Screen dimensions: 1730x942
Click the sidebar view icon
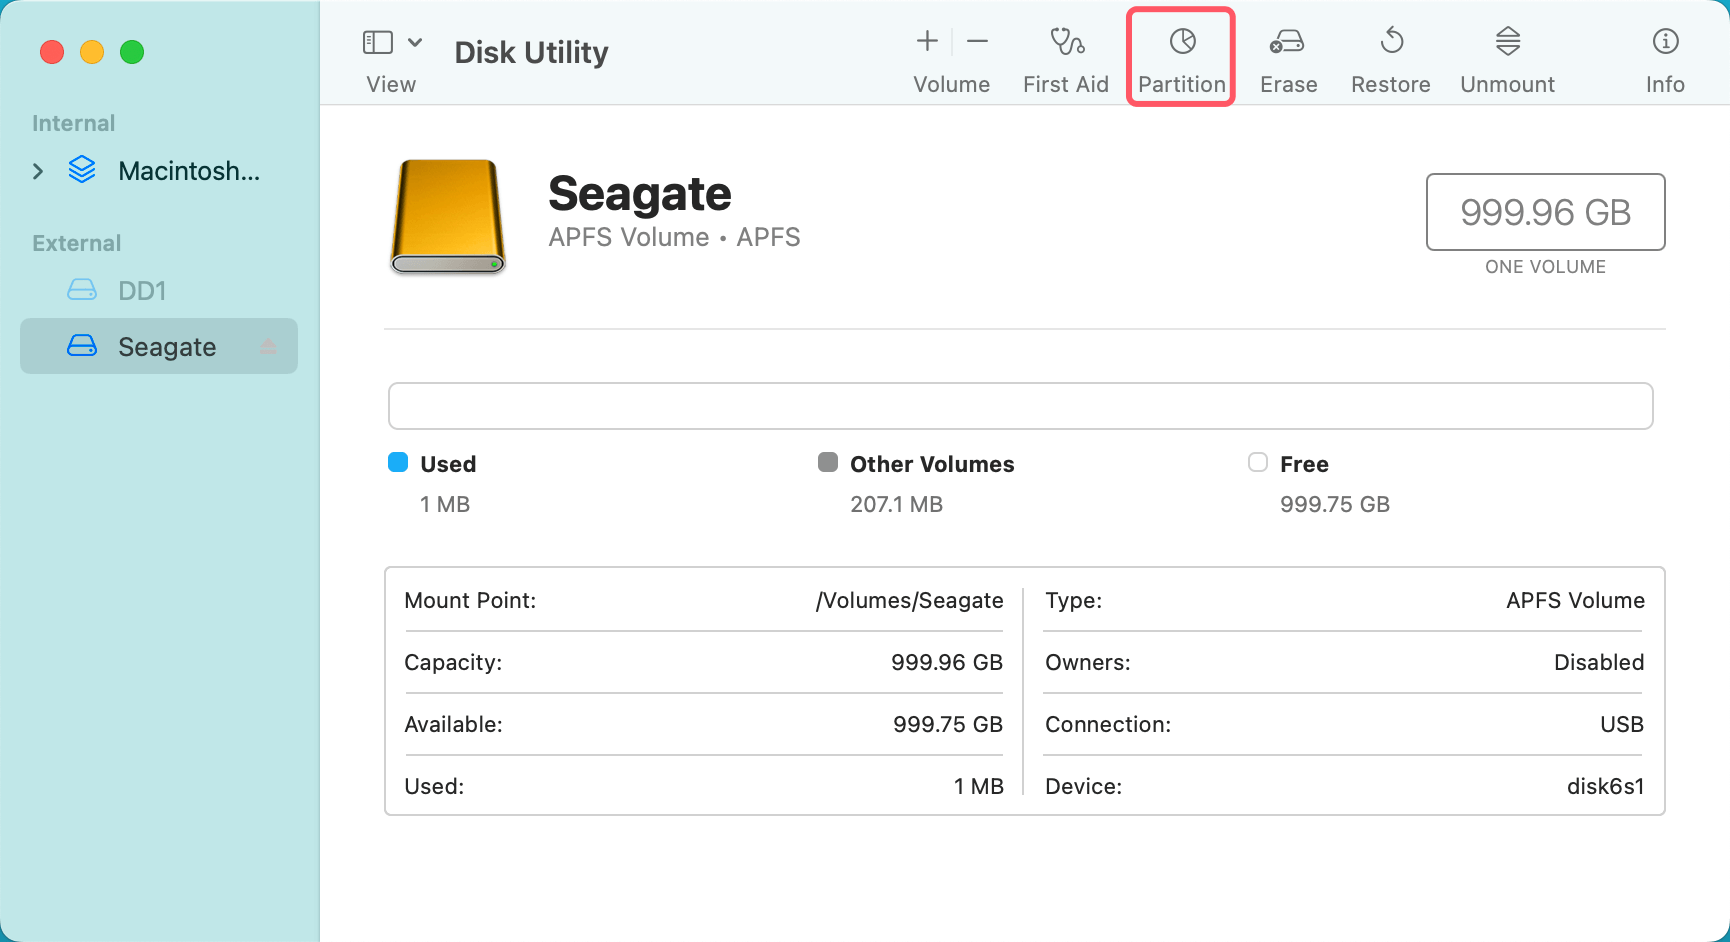coord(378,42)
